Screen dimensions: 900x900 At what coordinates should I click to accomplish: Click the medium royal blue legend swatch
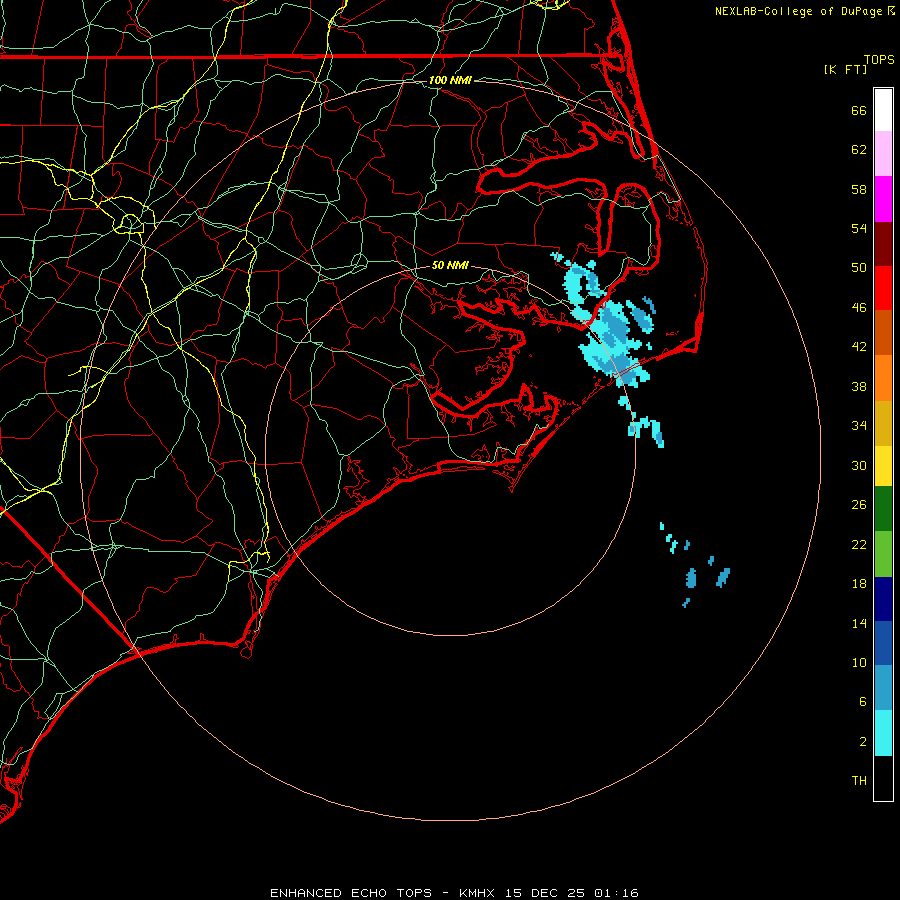[x=883, y=643]
